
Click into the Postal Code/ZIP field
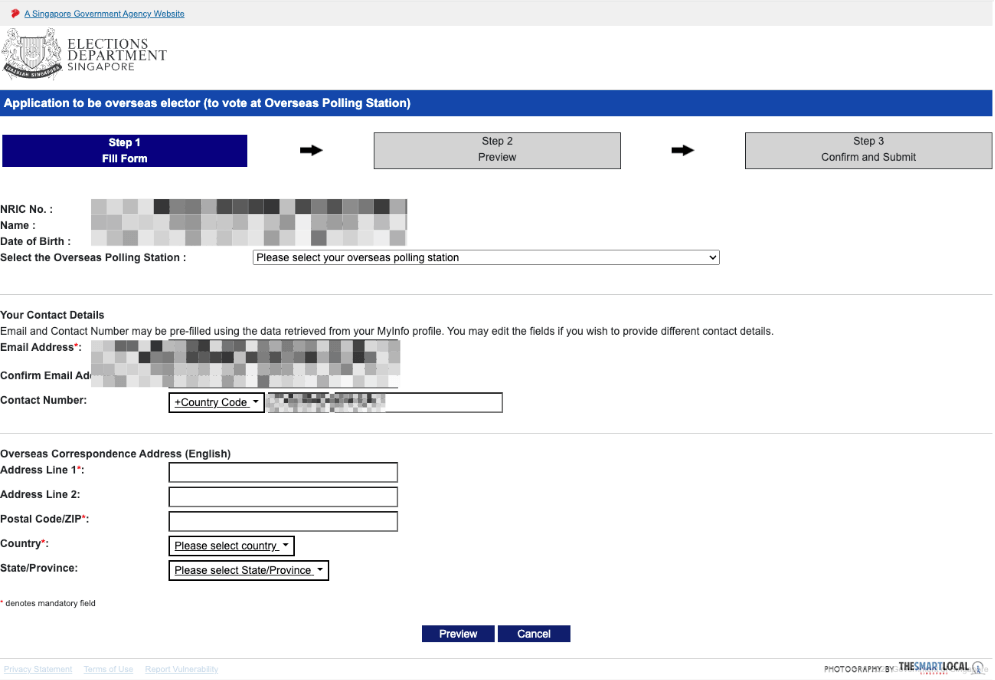pyautogui.click(x=283, y=521)
